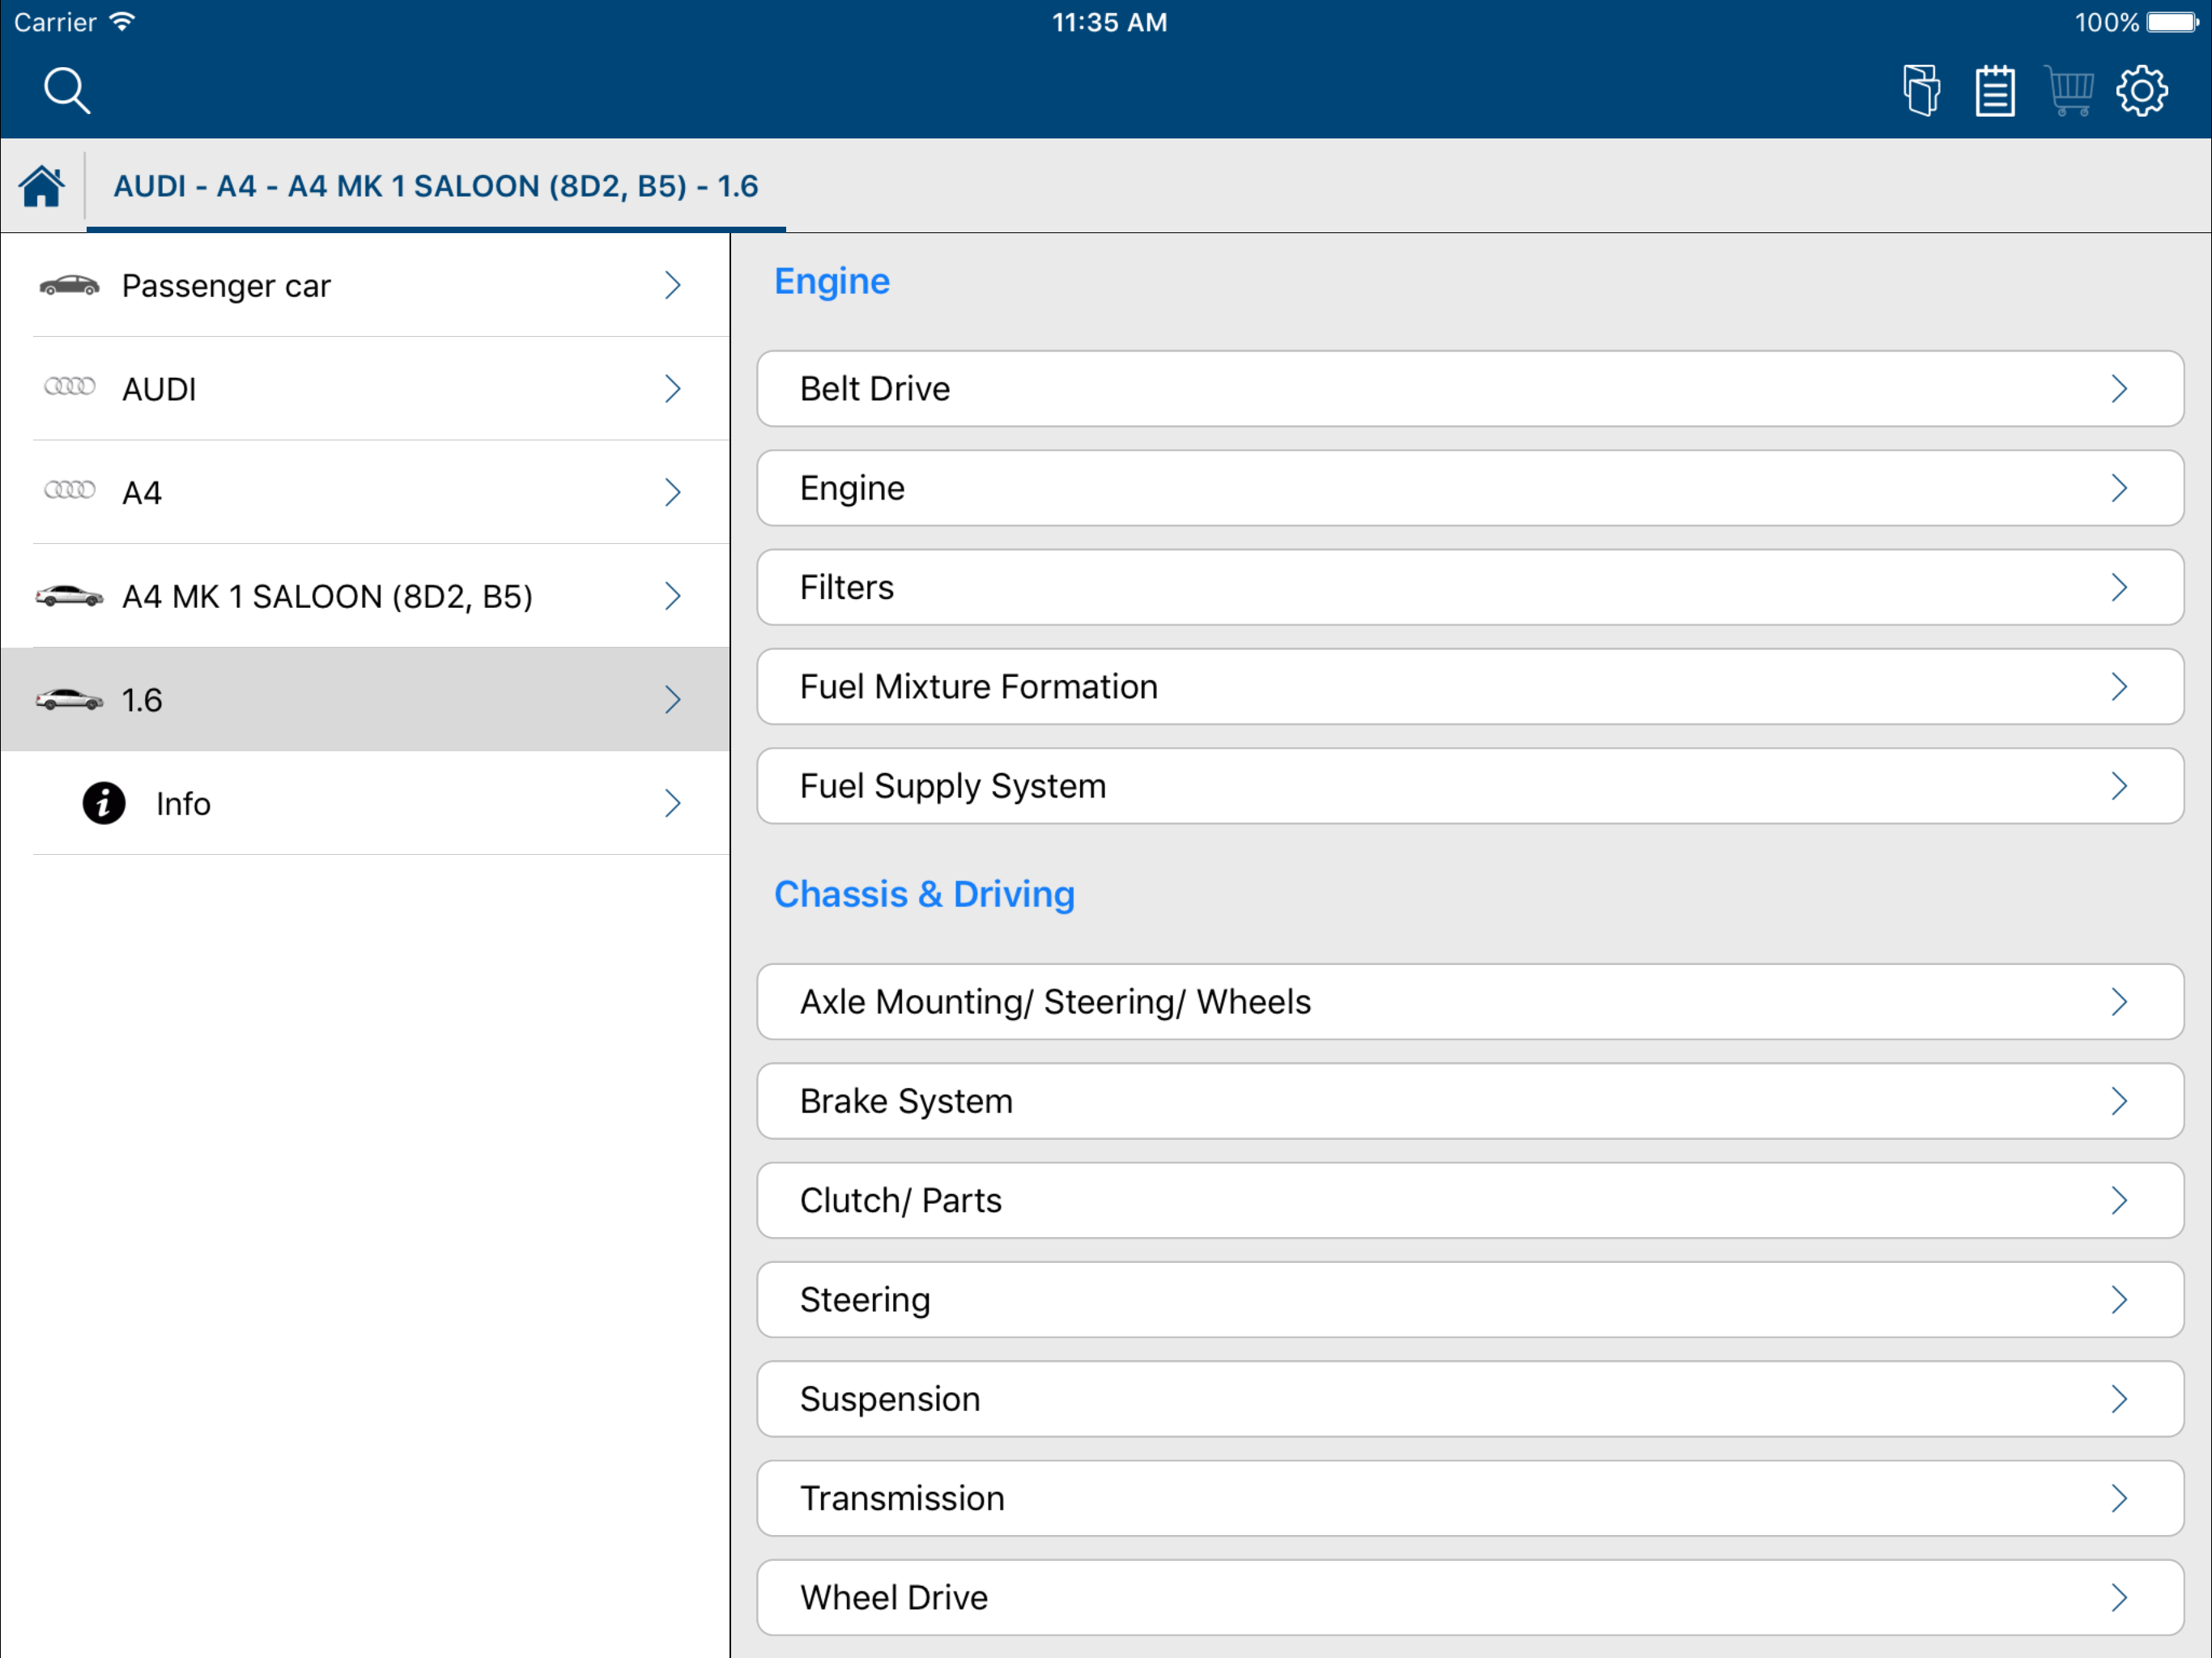Screen dimensions: 2212x1658
Task: Select A4 MK 1 SALOON (8D2, B5)
Action: 365,596
